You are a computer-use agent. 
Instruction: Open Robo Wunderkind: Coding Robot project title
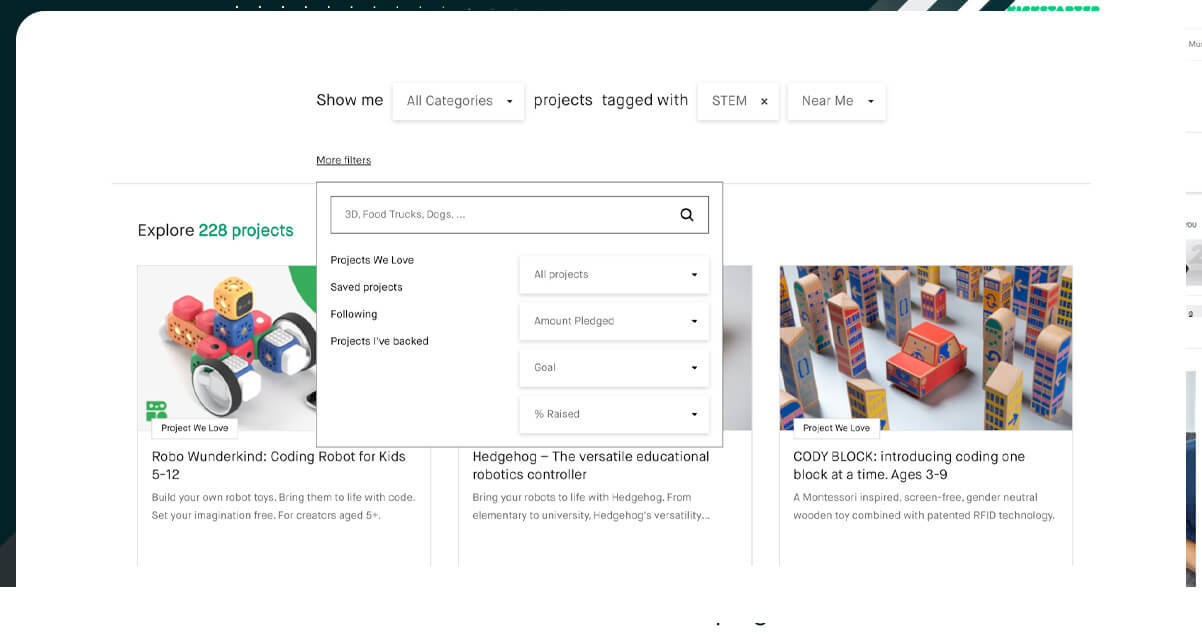click(279, 465)
